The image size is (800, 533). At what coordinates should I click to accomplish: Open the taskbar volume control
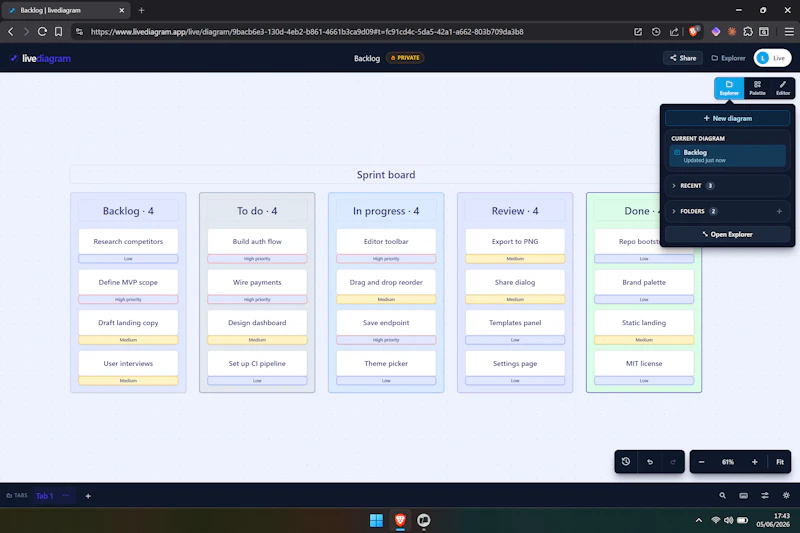tap(729, 520)
